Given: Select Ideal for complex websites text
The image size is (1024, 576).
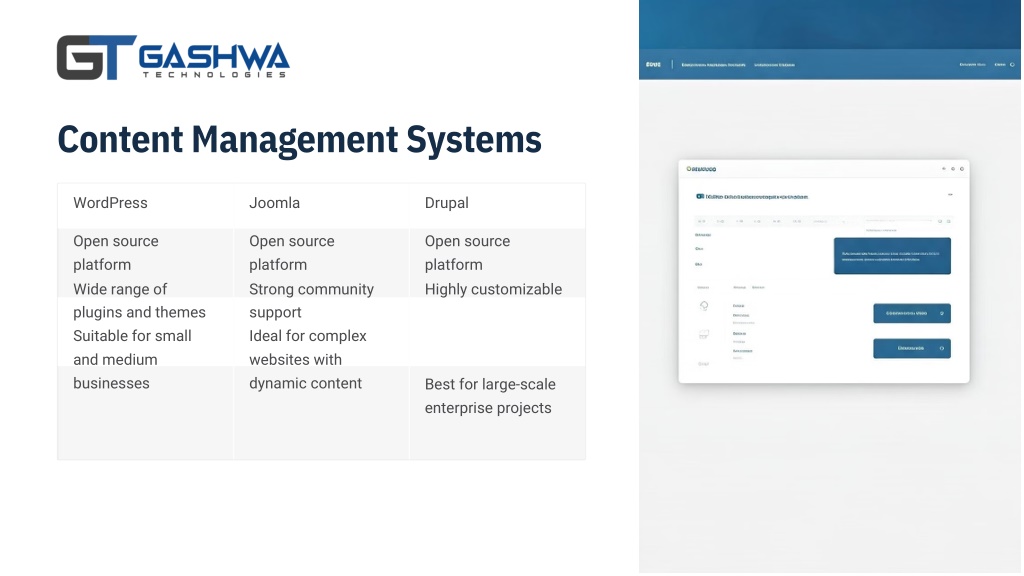Looking at the screenshot, I should [x=308, y=360].
